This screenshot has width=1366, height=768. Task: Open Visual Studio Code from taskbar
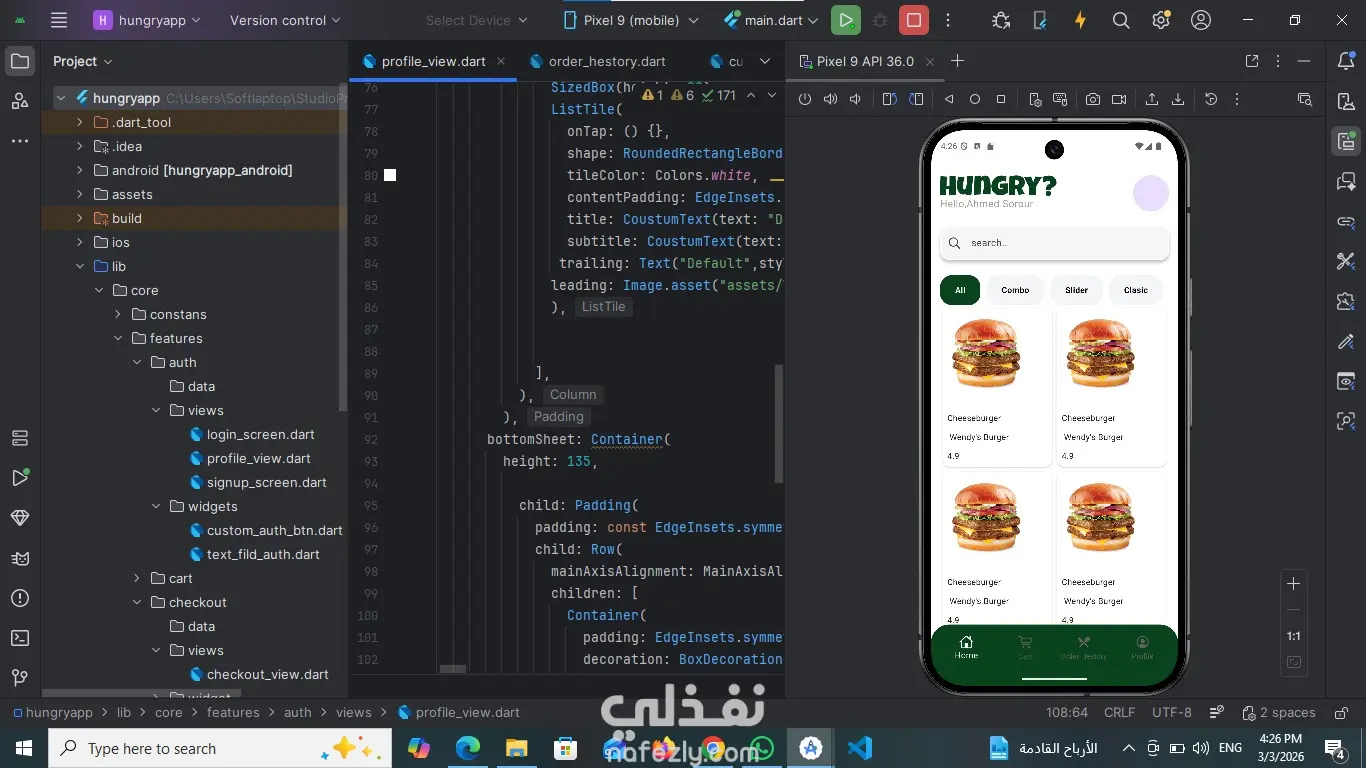(860, 748)
